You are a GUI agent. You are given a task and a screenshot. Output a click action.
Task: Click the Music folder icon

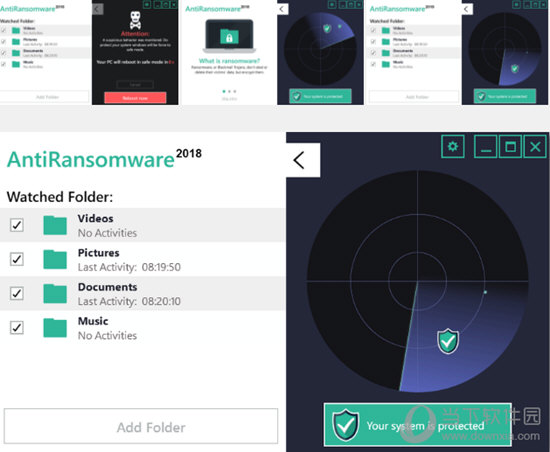click(55, 328)
